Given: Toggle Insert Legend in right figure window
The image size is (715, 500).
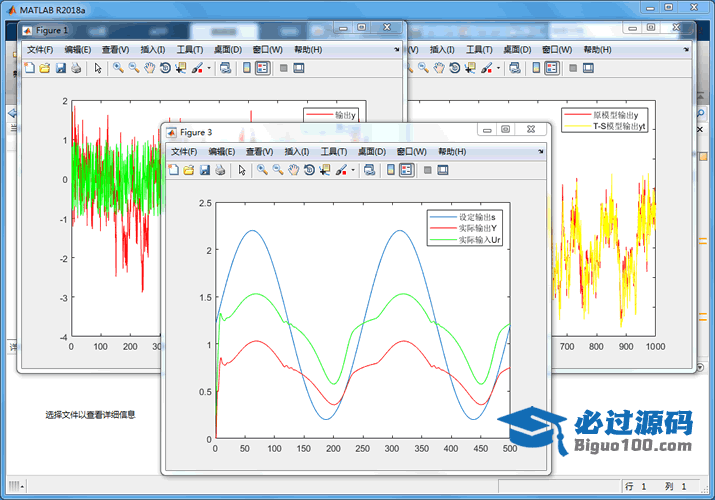Looking at the screenshot, I should click(551, 68).
